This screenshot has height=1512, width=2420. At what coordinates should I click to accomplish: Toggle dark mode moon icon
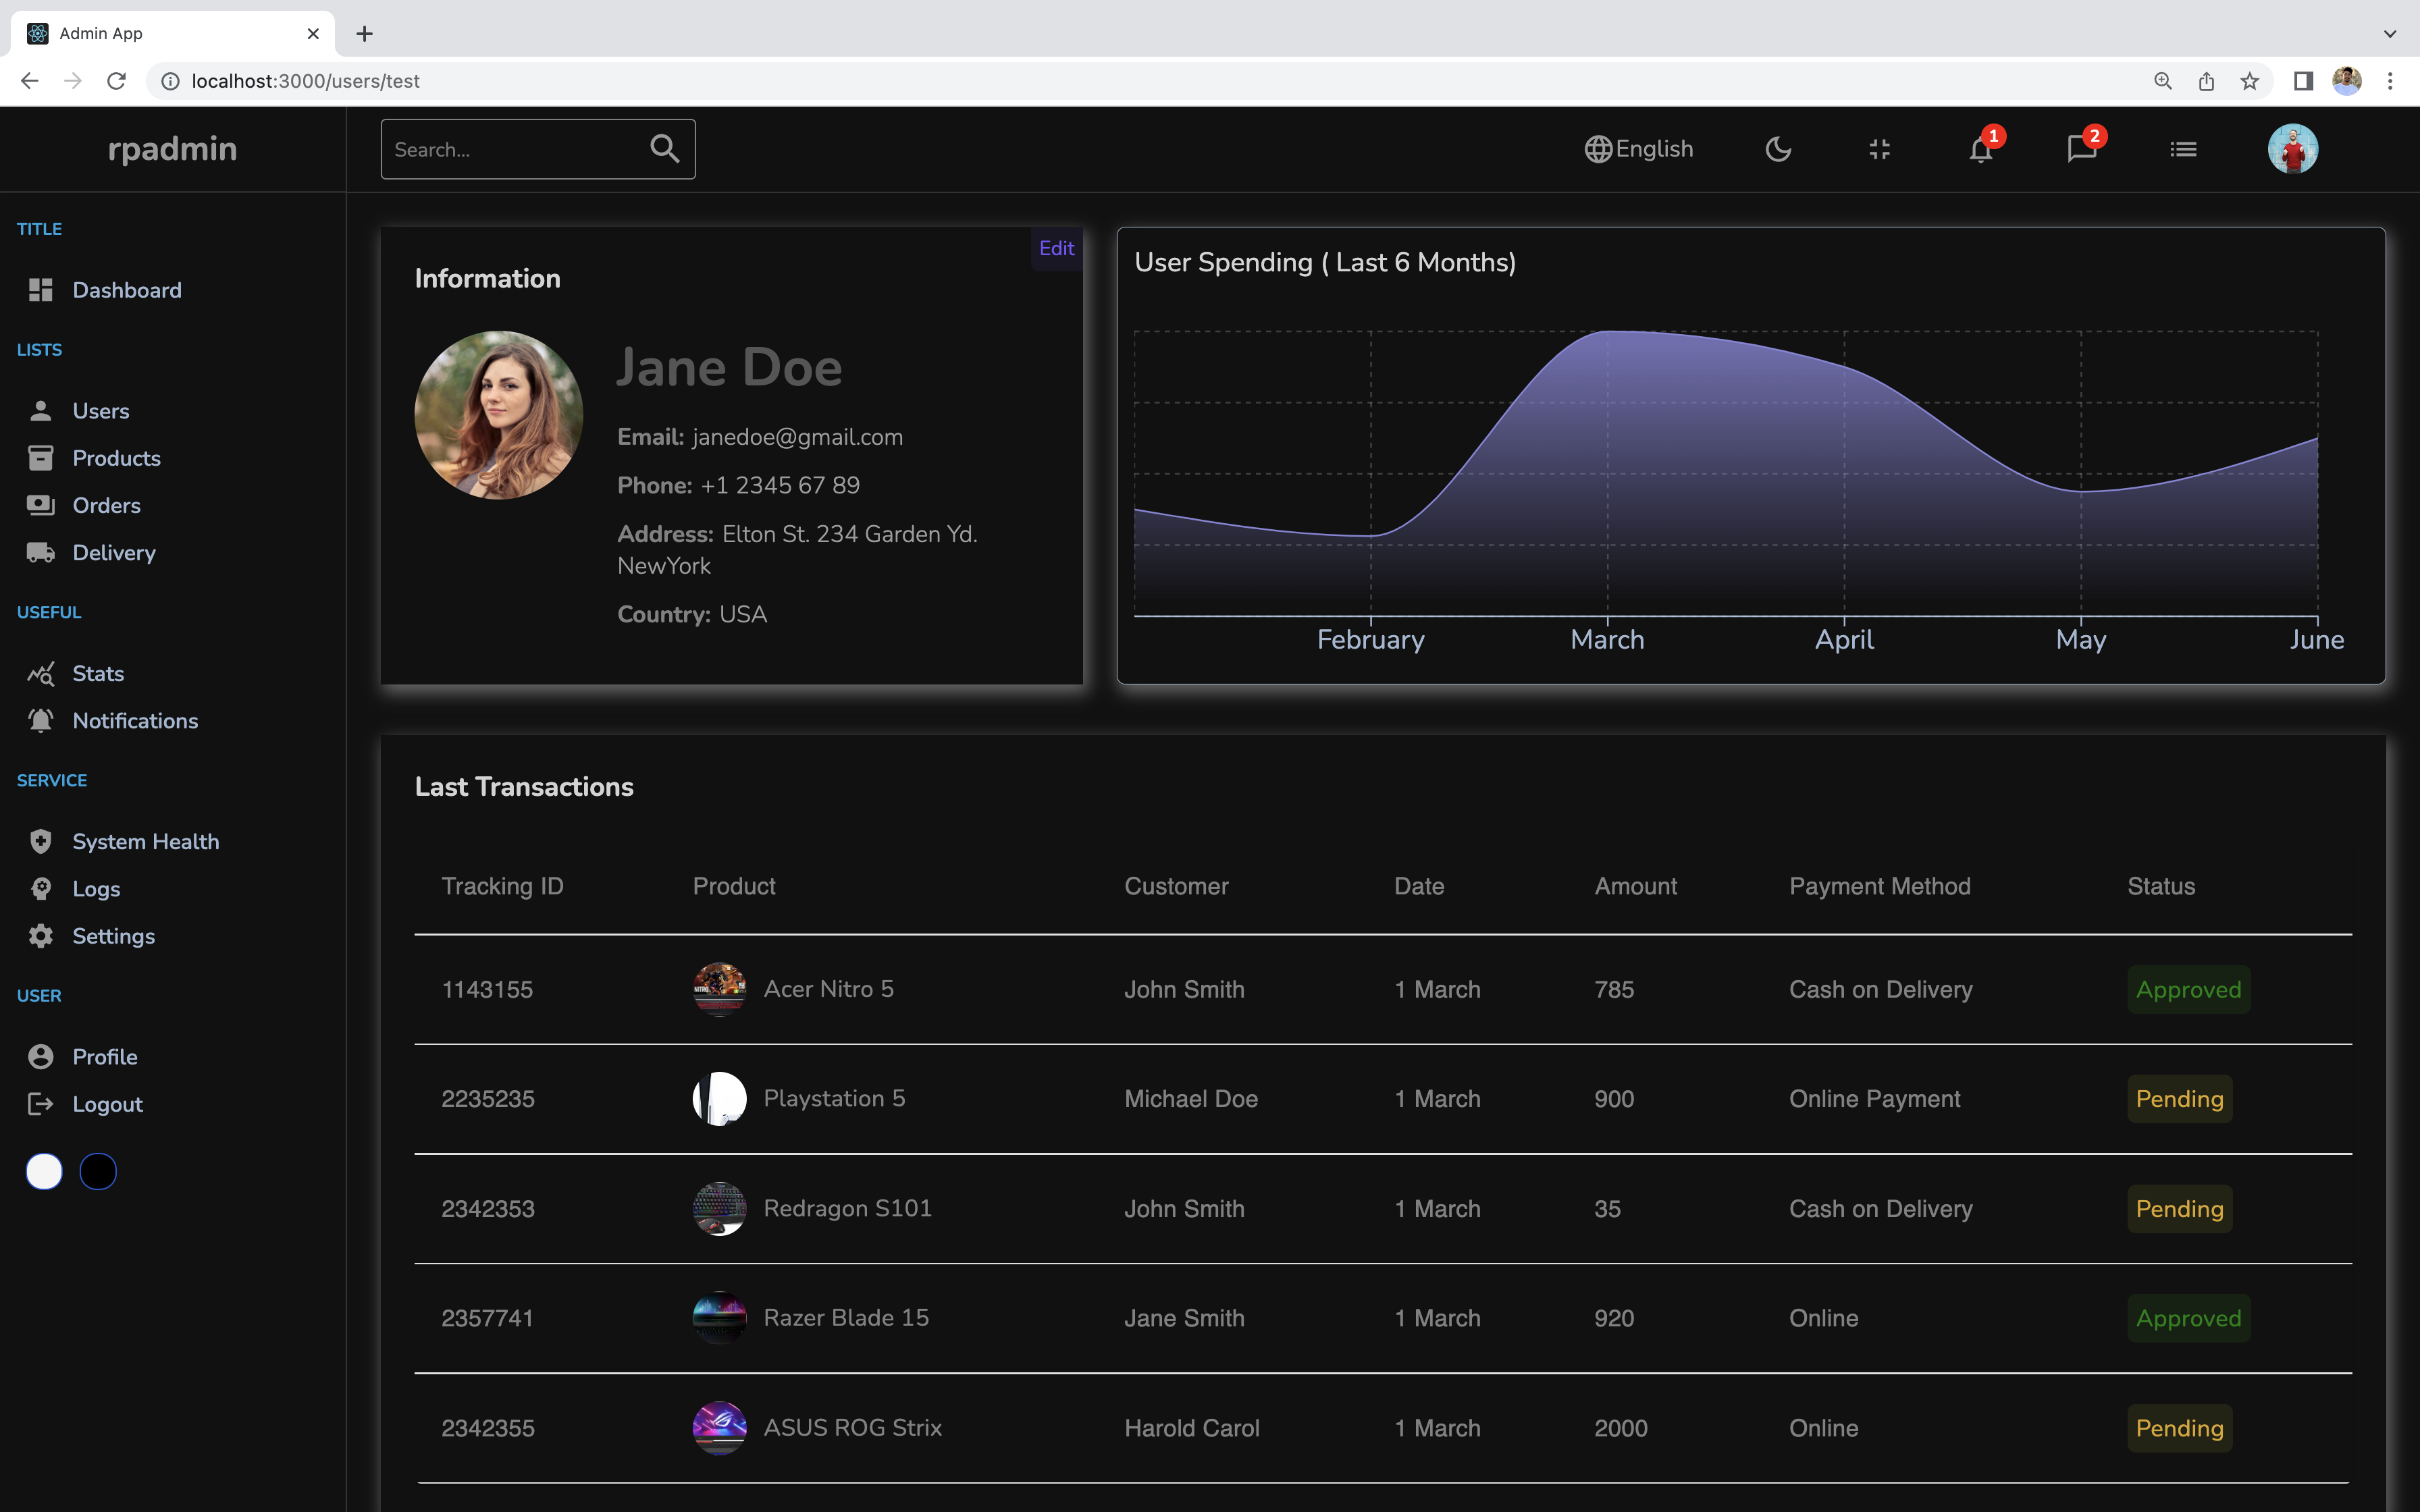pyautogui.click(x=1778, y=149)
